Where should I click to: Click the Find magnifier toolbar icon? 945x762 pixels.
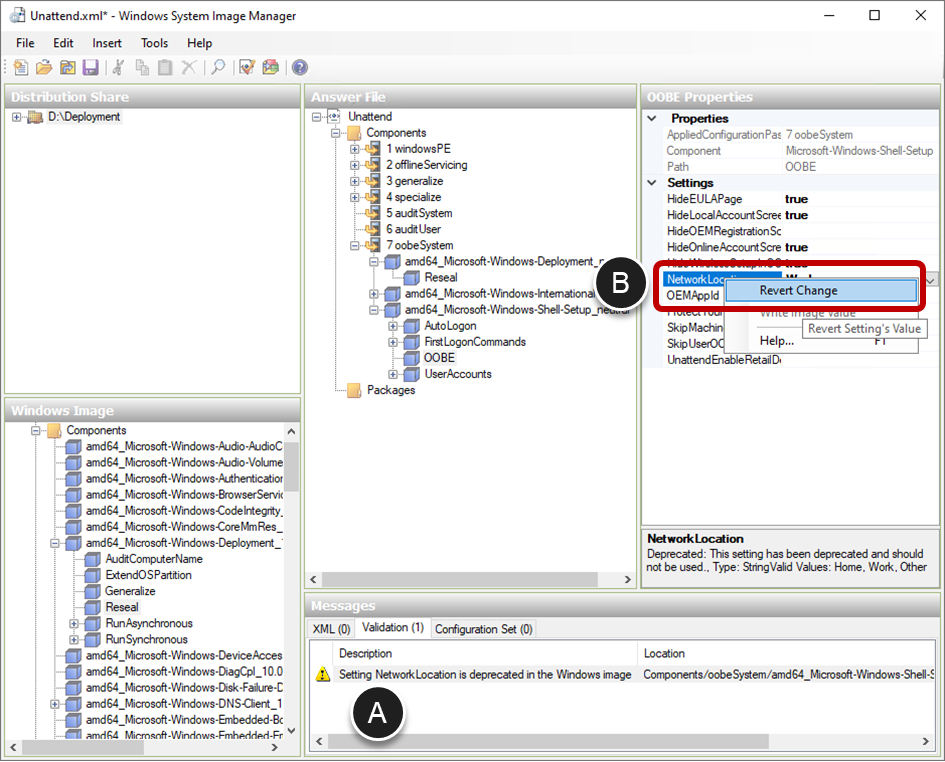[217, 68]
